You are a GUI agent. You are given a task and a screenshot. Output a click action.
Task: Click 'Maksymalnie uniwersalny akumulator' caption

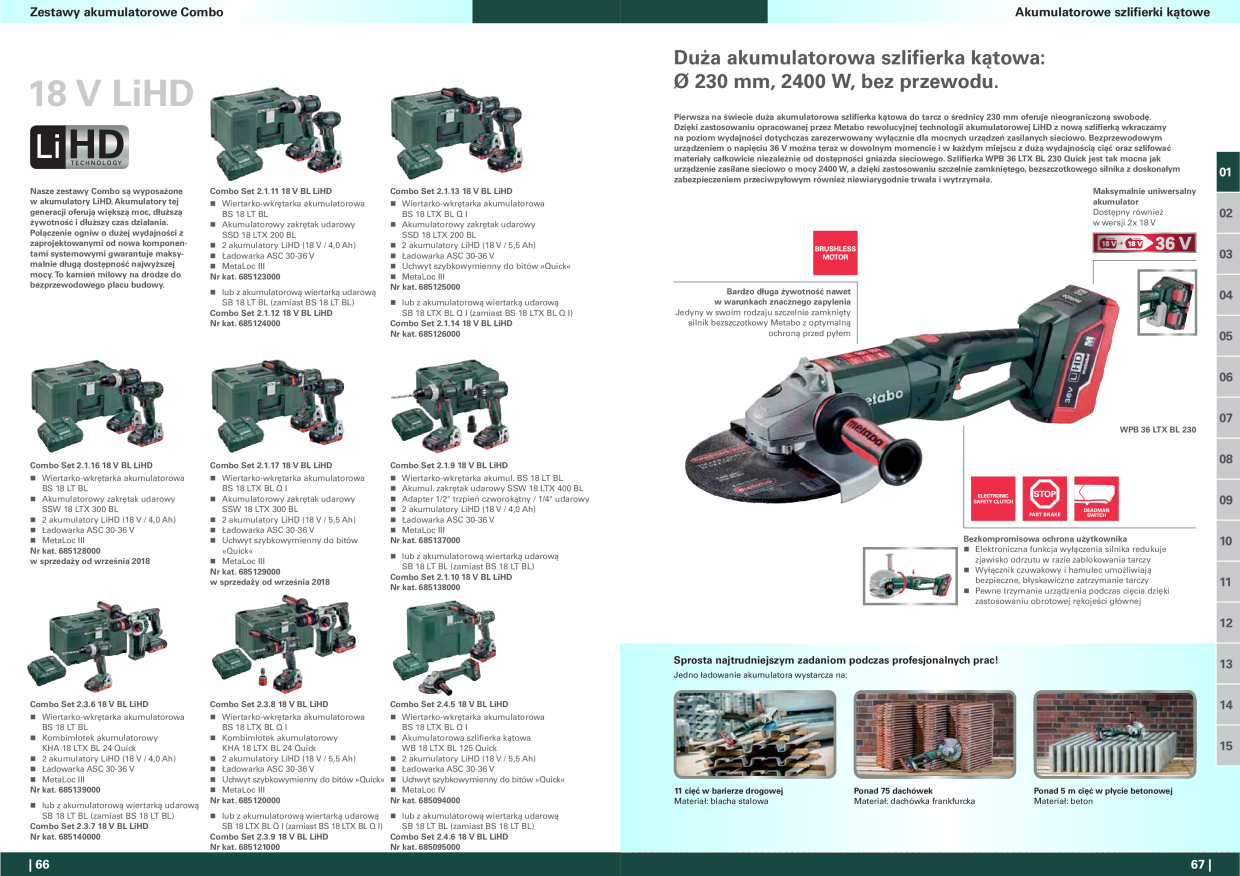(x=1144, y=196)
